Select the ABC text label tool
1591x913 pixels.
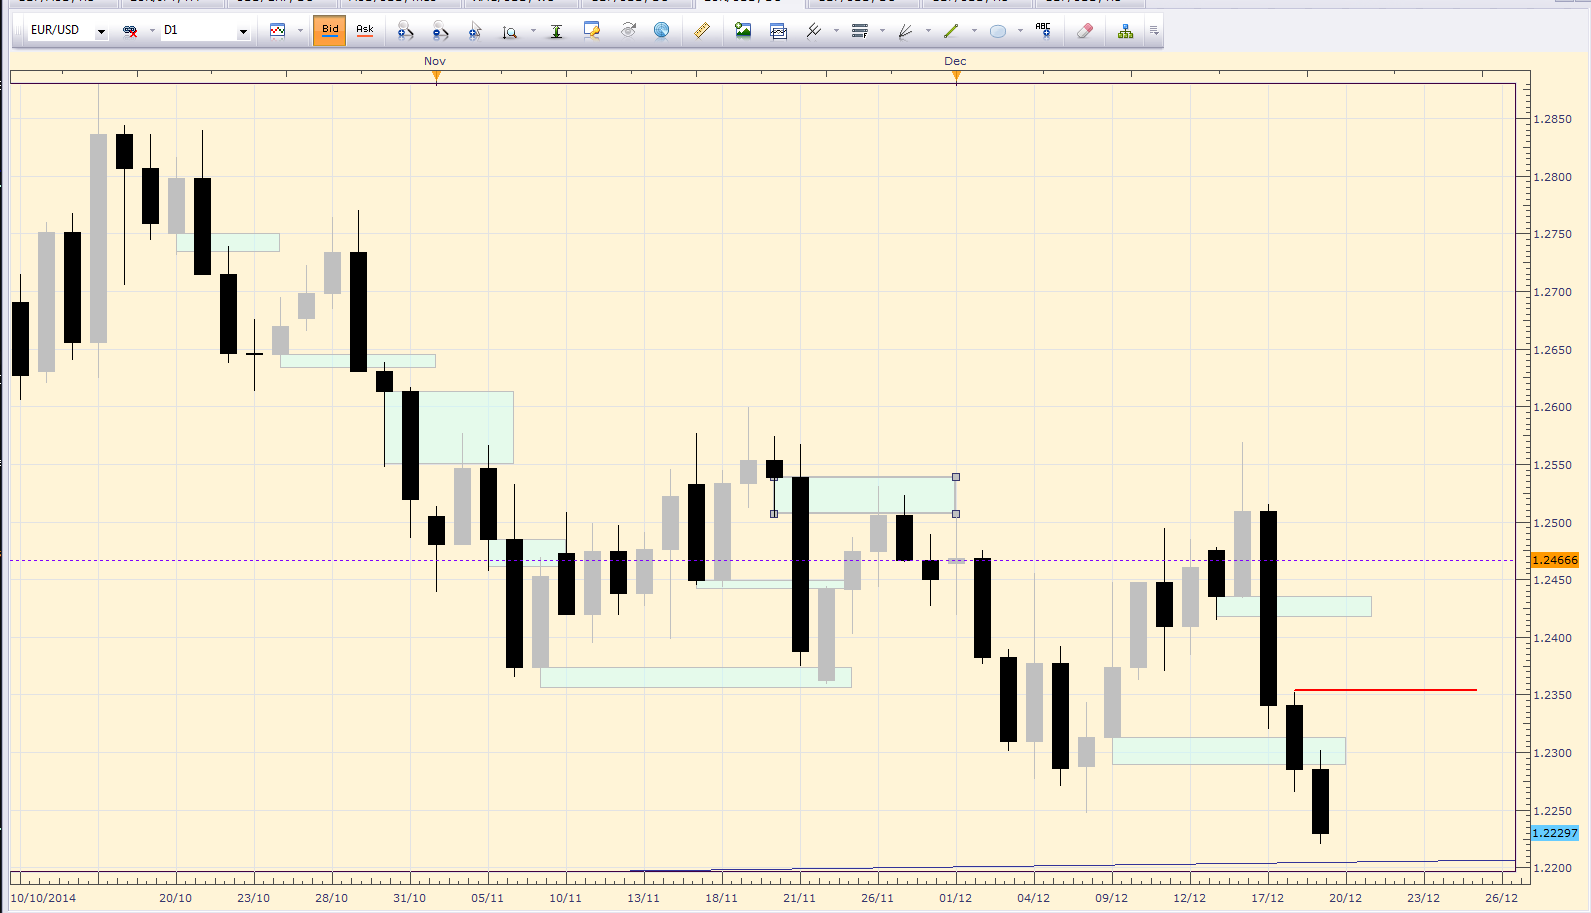tap(1043, 31)
